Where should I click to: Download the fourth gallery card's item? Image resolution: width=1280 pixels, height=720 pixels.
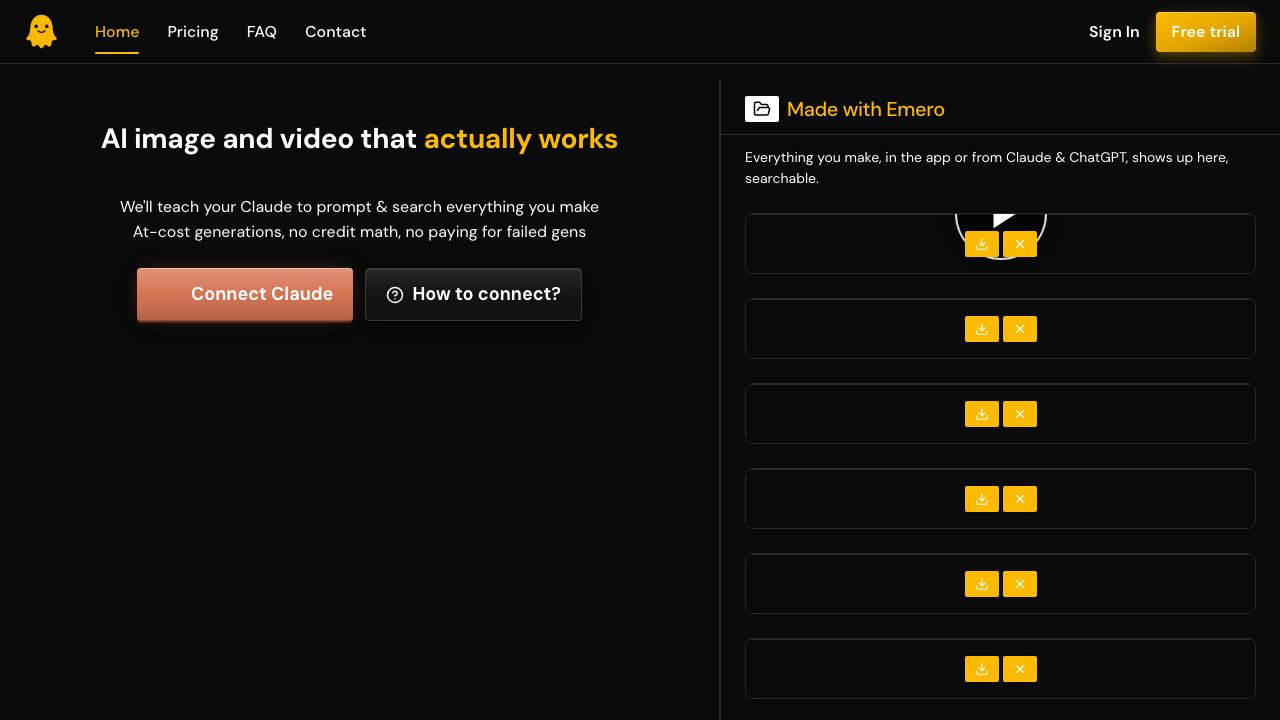click(982, 499)
